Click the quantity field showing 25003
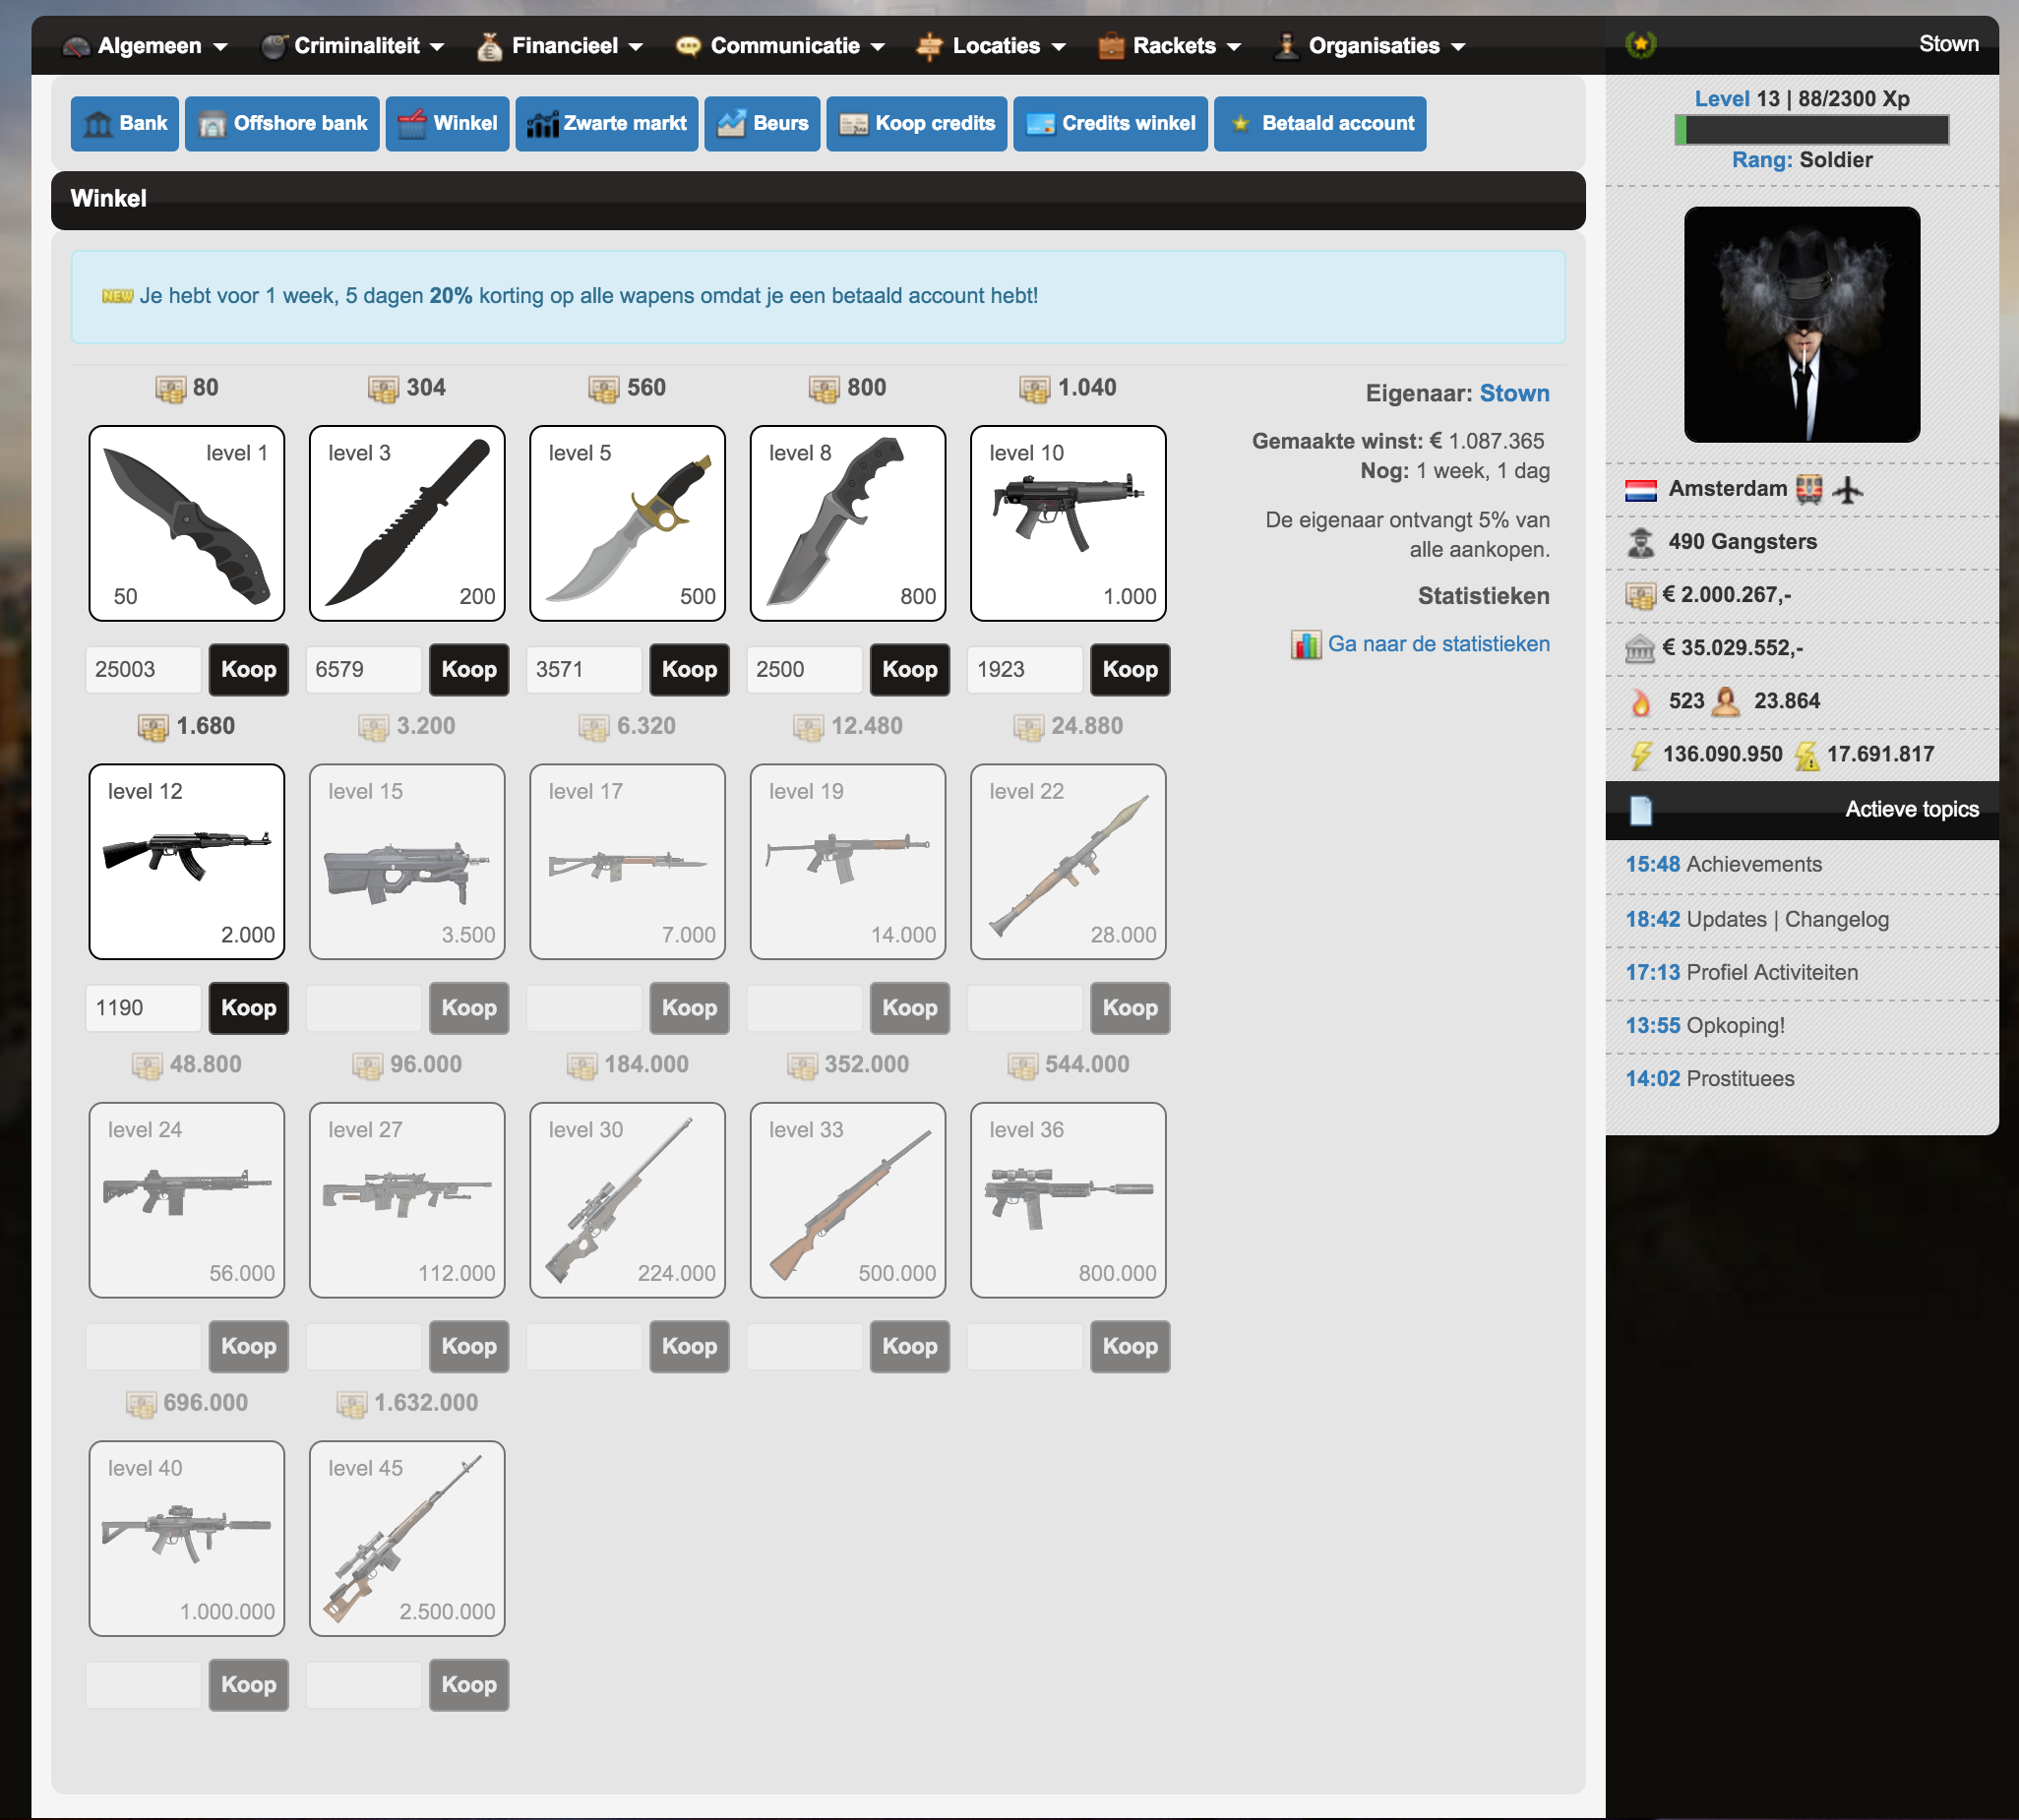The height and width of the screenshot is (1820, 2019). click(x=143, y=670)
